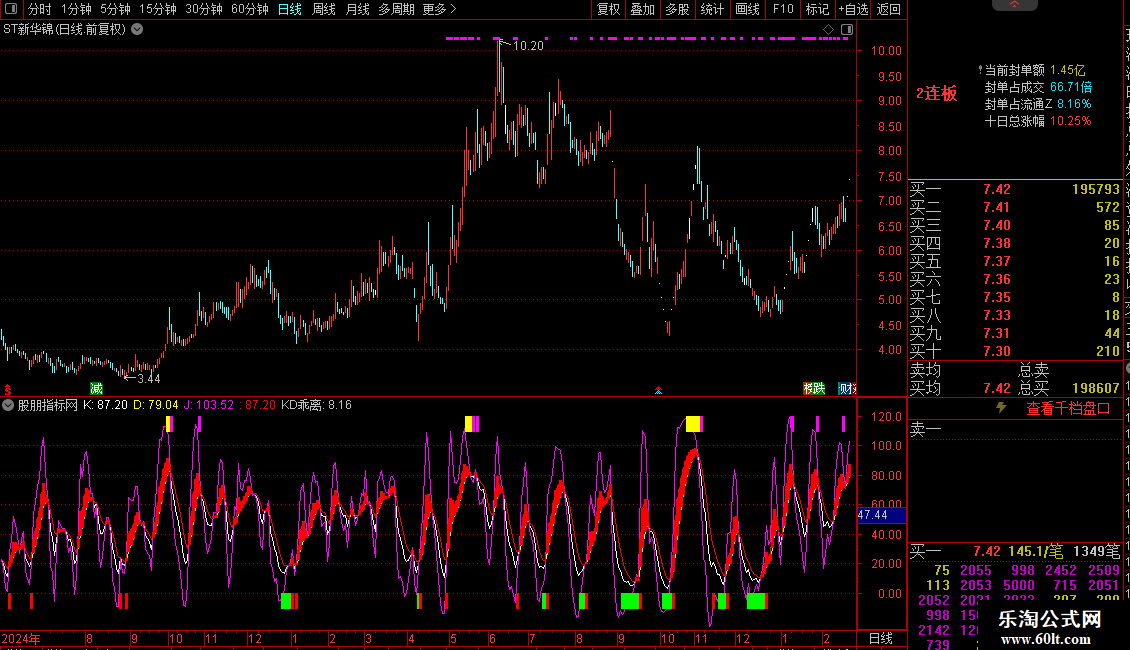Open 查看千档盘口 link
The height and width of the screenshot is (650, 1130).
1068,409
